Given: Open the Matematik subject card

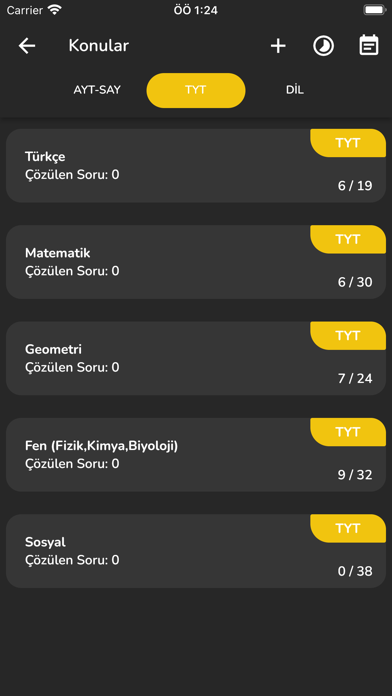Looking at the screenshot, I should (x=196, y=262).
